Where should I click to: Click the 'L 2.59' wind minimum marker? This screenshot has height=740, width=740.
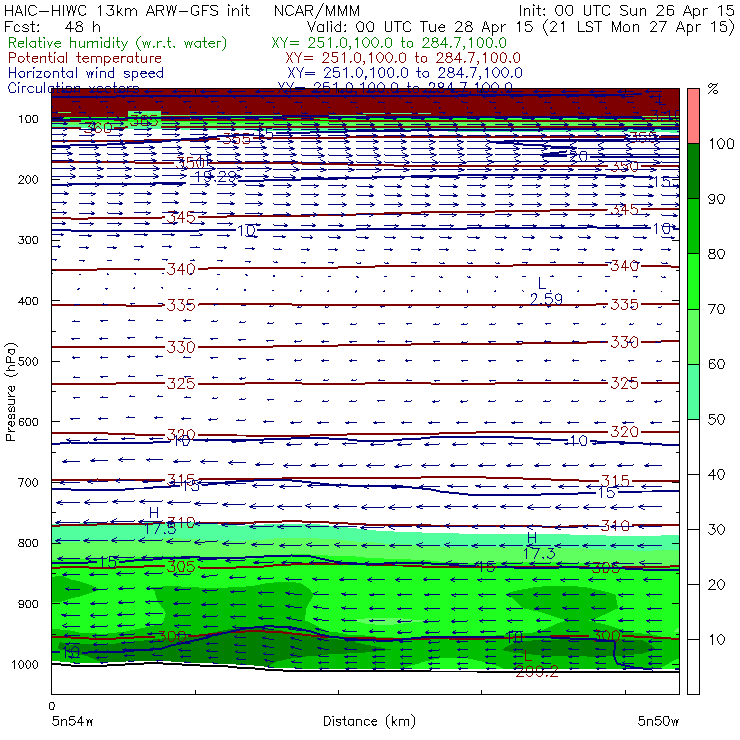[x=546, y=291]
